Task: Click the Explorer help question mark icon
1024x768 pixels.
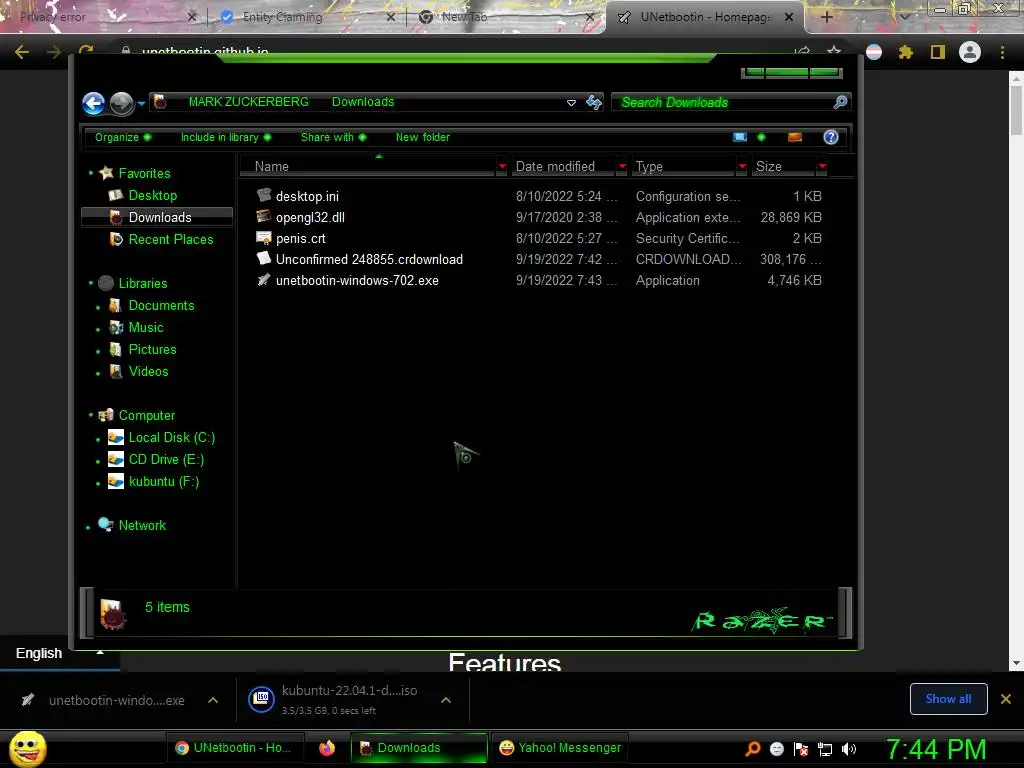Action: (831, 137)
